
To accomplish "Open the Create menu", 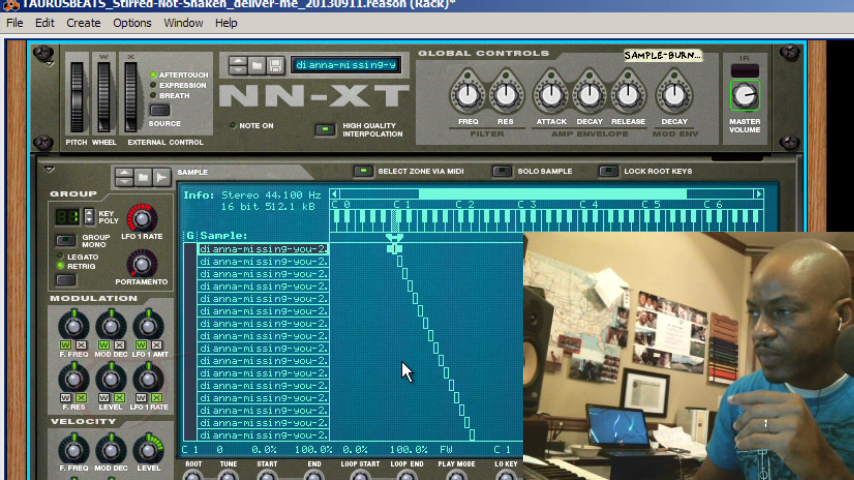I will [x=83, y=23].
